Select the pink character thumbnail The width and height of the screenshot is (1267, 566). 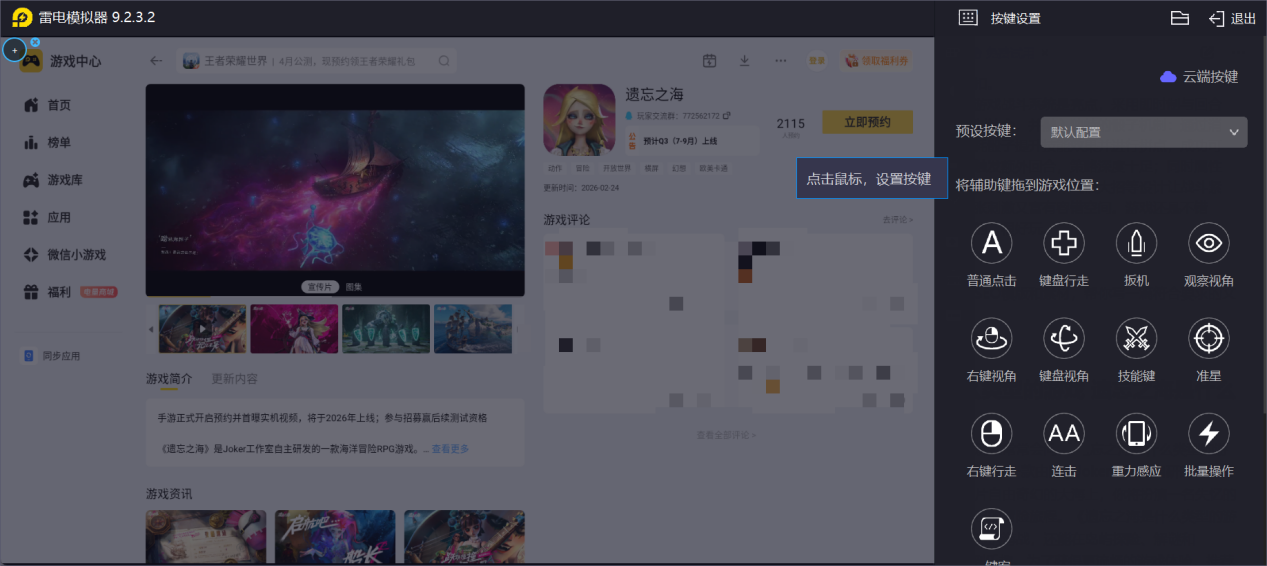pos(294,329)
